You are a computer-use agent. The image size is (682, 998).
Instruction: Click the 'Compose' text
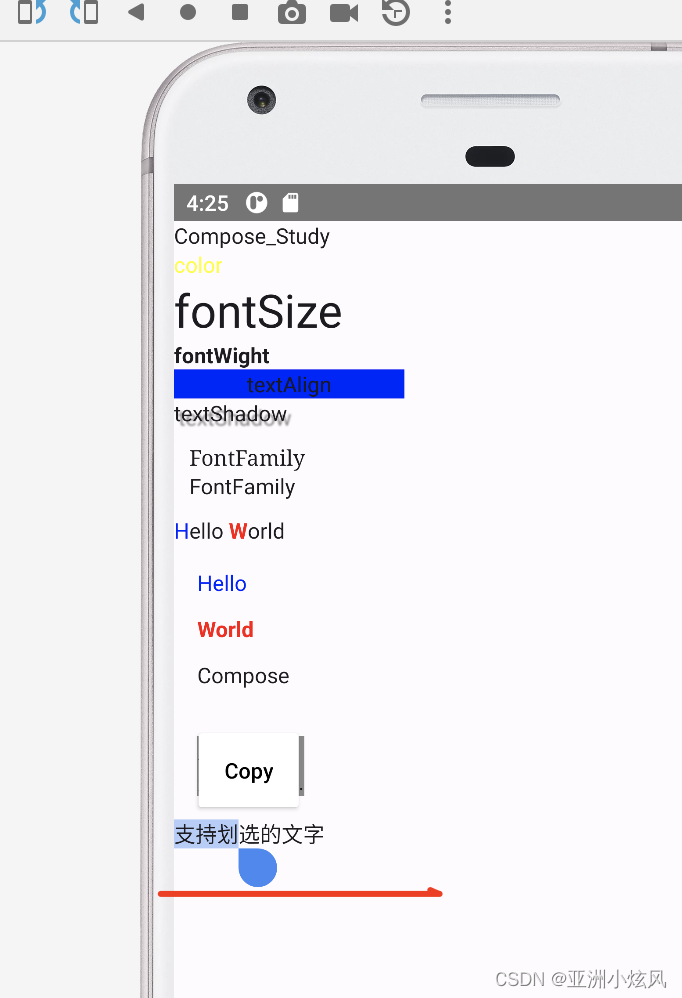coord(244,676)
